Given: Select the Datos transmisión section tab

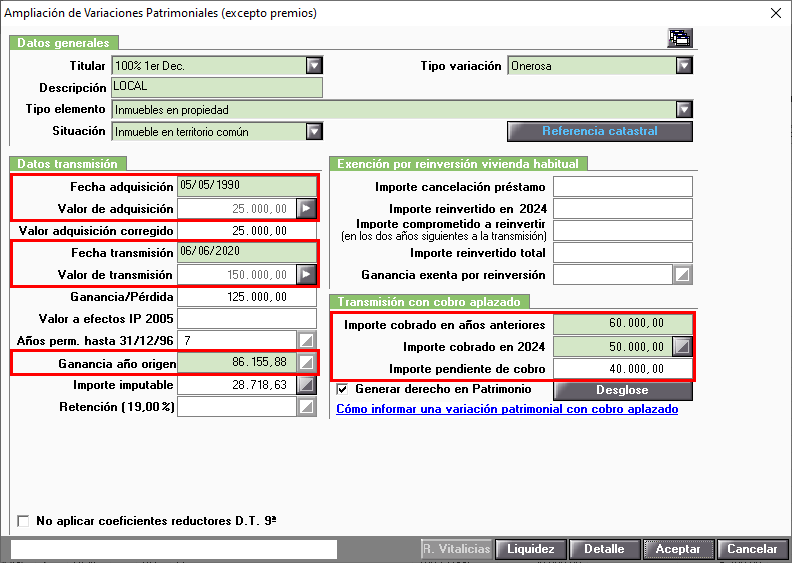Looking at the screenshot, I should [68, 164].
